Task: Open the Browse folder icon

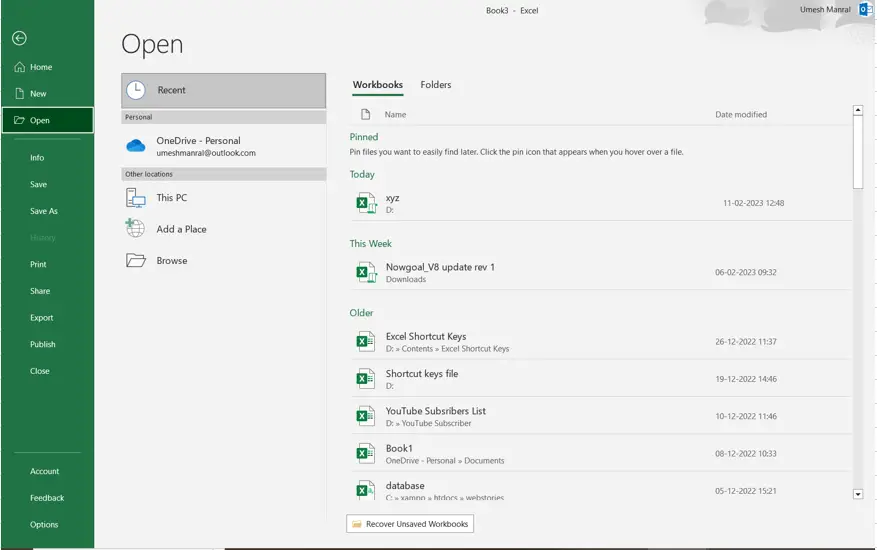Action: click(135, 260)
